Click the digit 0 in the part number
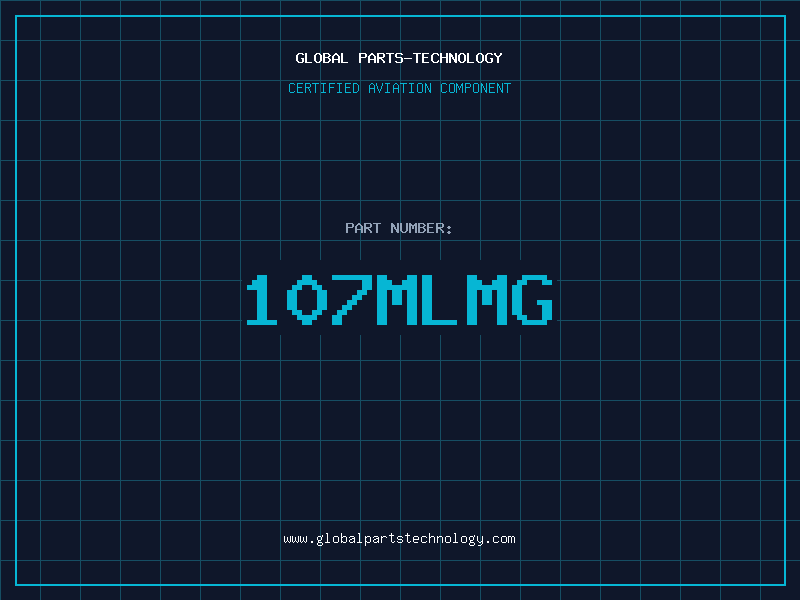The height and width of the screenshot is (600, 800). click(307, 300)
